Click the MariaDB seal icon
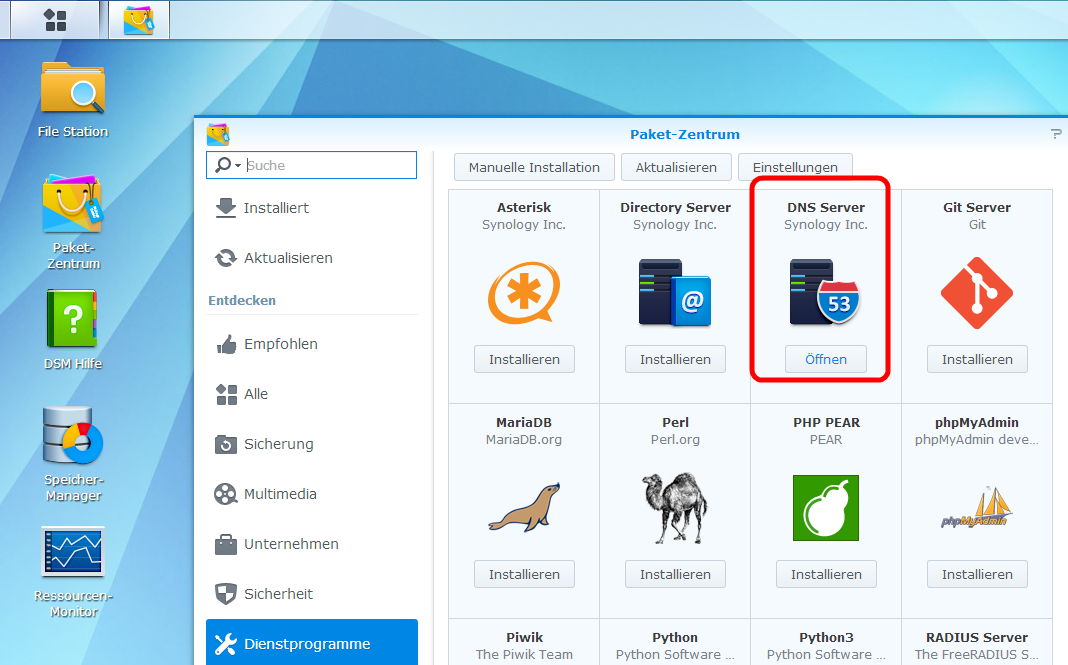This screenshot has height=665, width=1068. [x=524, y=507]
